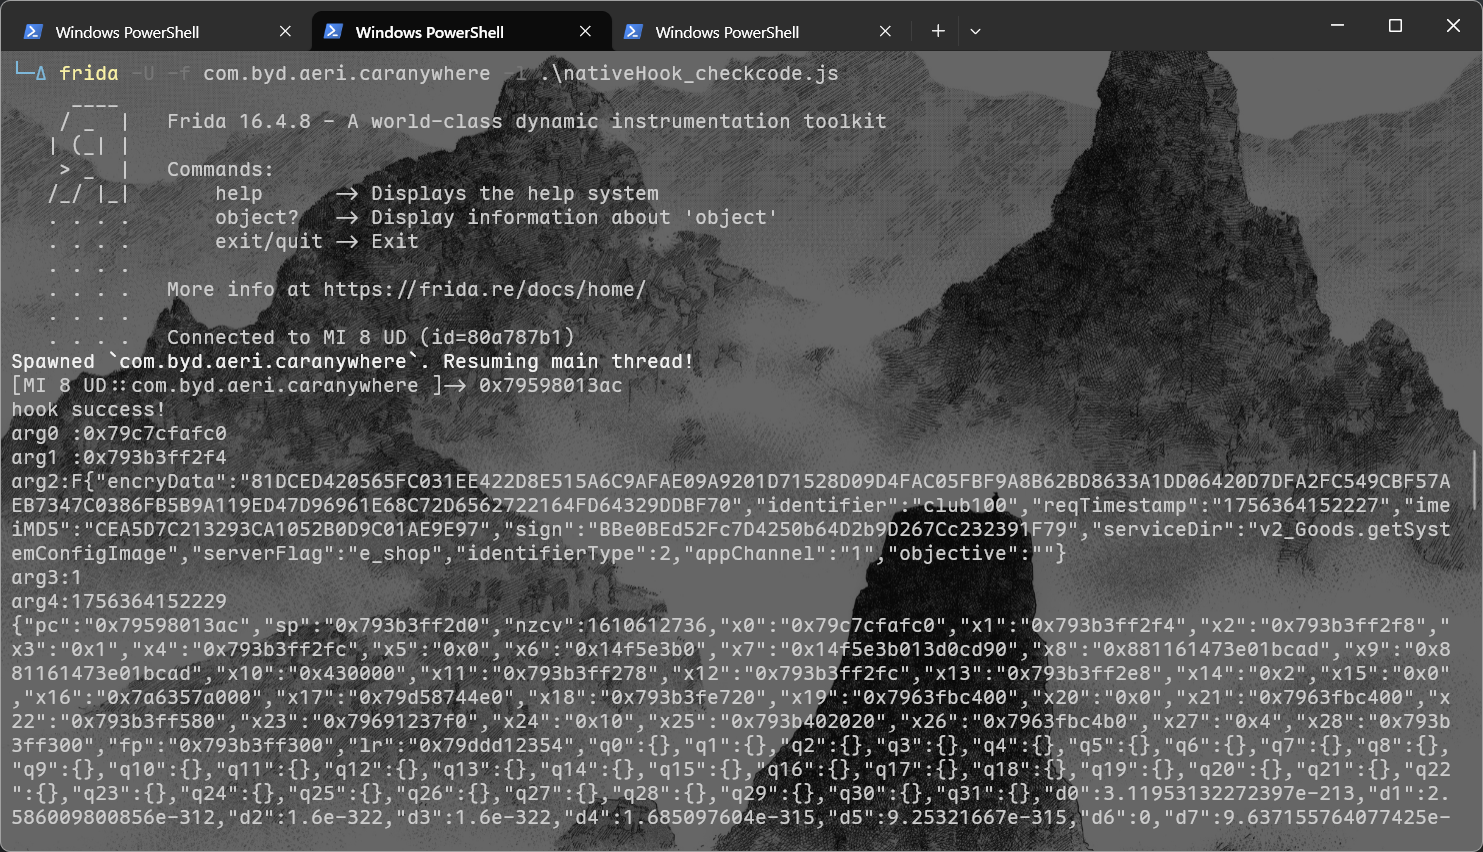Screen dimensions: 1483x852
Task: Click PowerShell icon on middle tab
Action: (333, 32)
